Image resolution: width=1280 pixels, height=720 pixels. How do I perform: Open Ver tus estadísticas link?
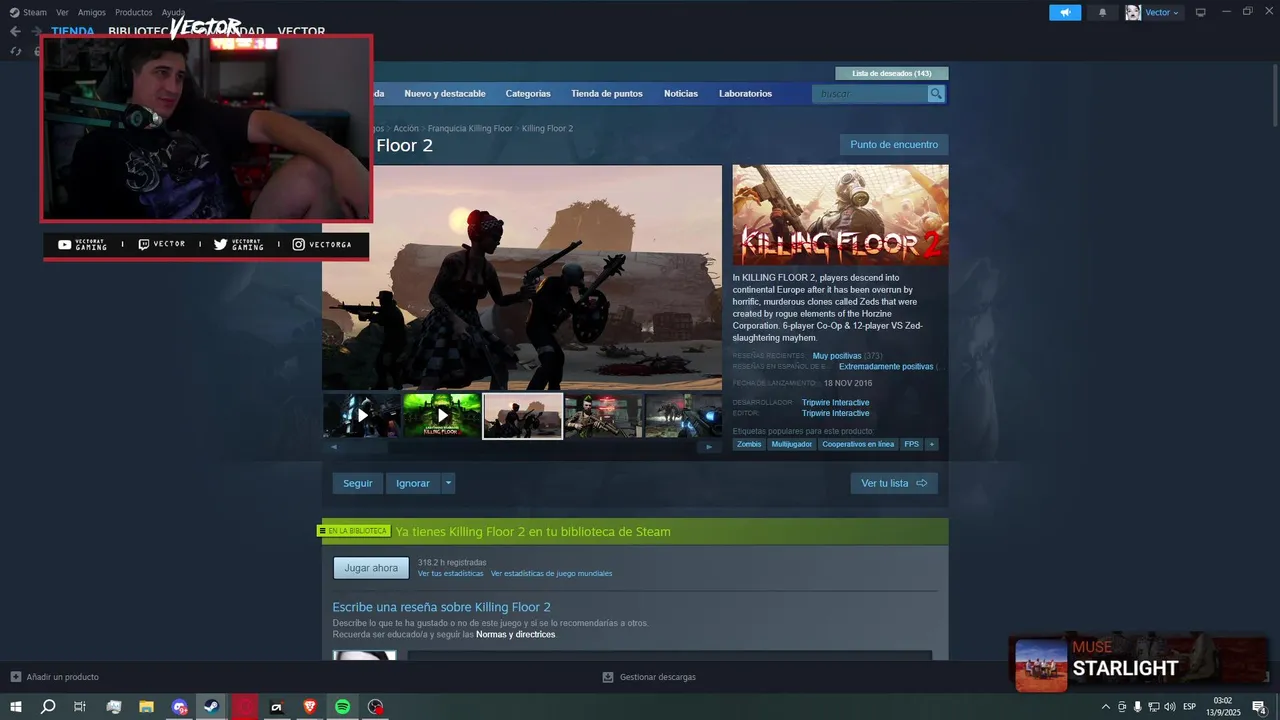(450, 574)
